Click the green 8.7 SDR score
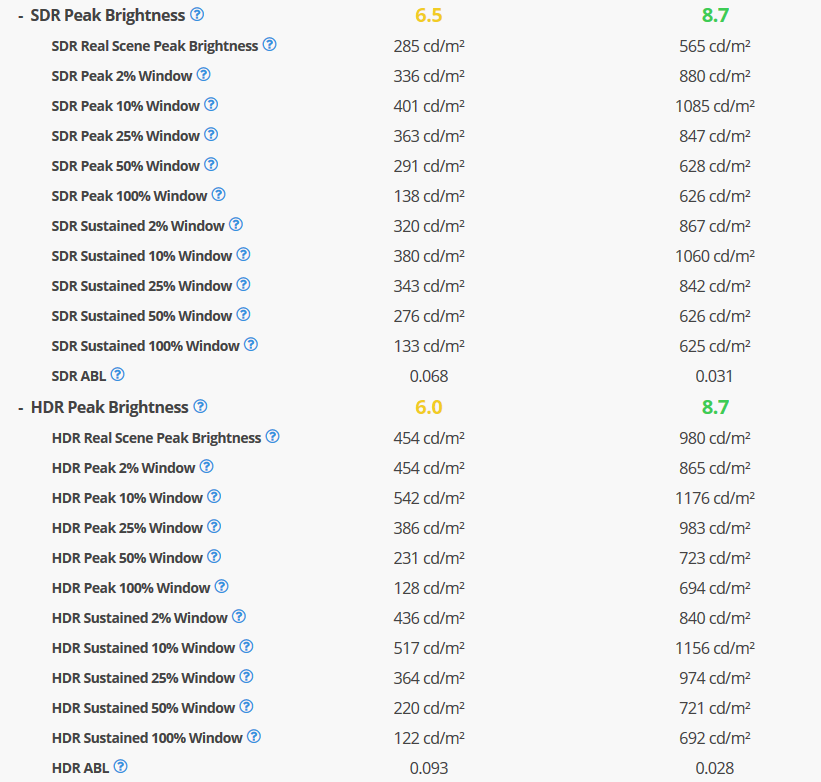The width and height of the screenshot is (821, 782). tap(715, 15)
